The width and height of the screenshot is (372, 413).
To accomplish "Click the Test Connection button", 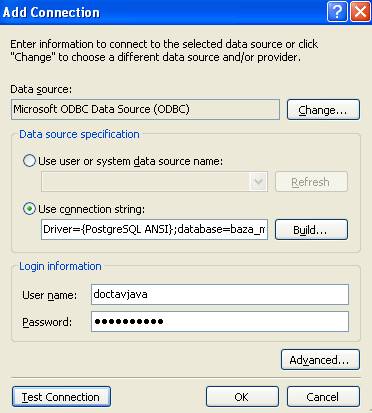I will [61, 397].
